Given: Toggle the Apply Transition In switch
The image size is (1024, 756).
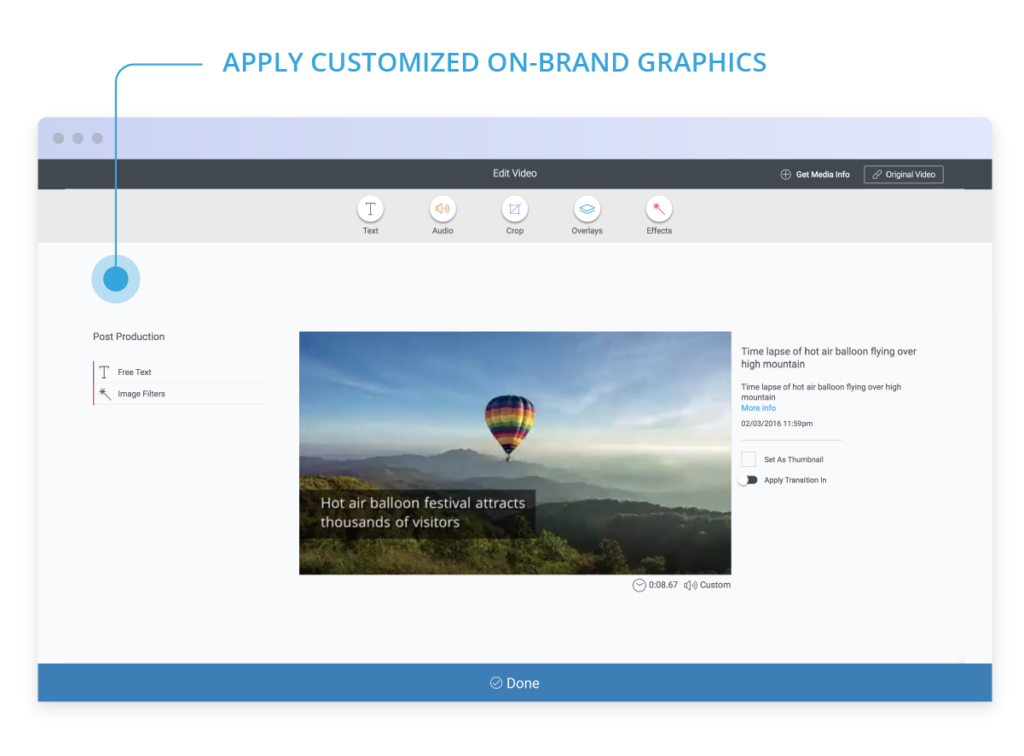Looking at the screenshot, I should pos(748,480).
